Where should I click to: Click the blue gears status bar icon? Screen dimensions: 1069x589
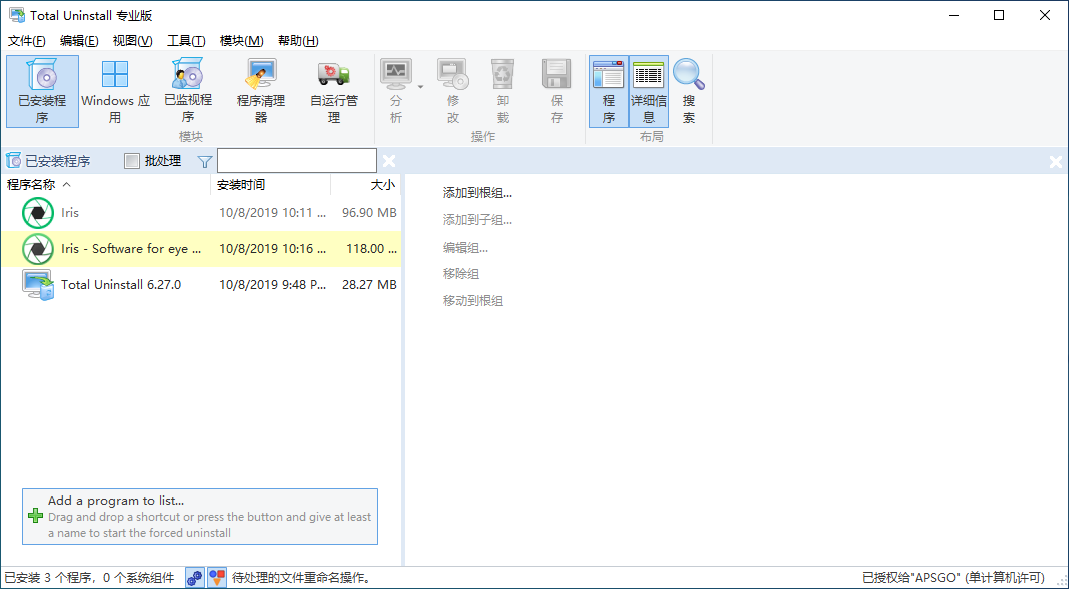tap(194, 578)
